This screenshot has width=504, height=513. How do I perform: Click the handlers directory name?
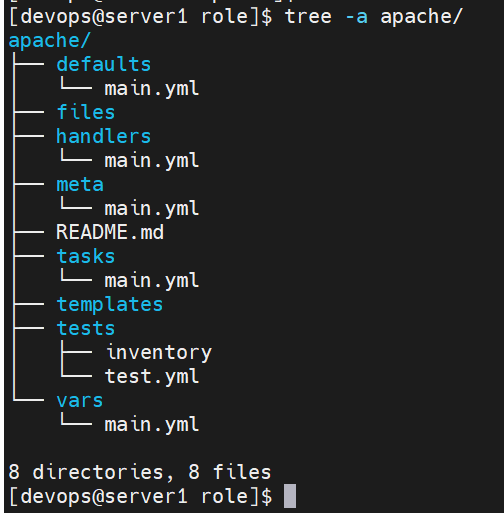point(104,136)
